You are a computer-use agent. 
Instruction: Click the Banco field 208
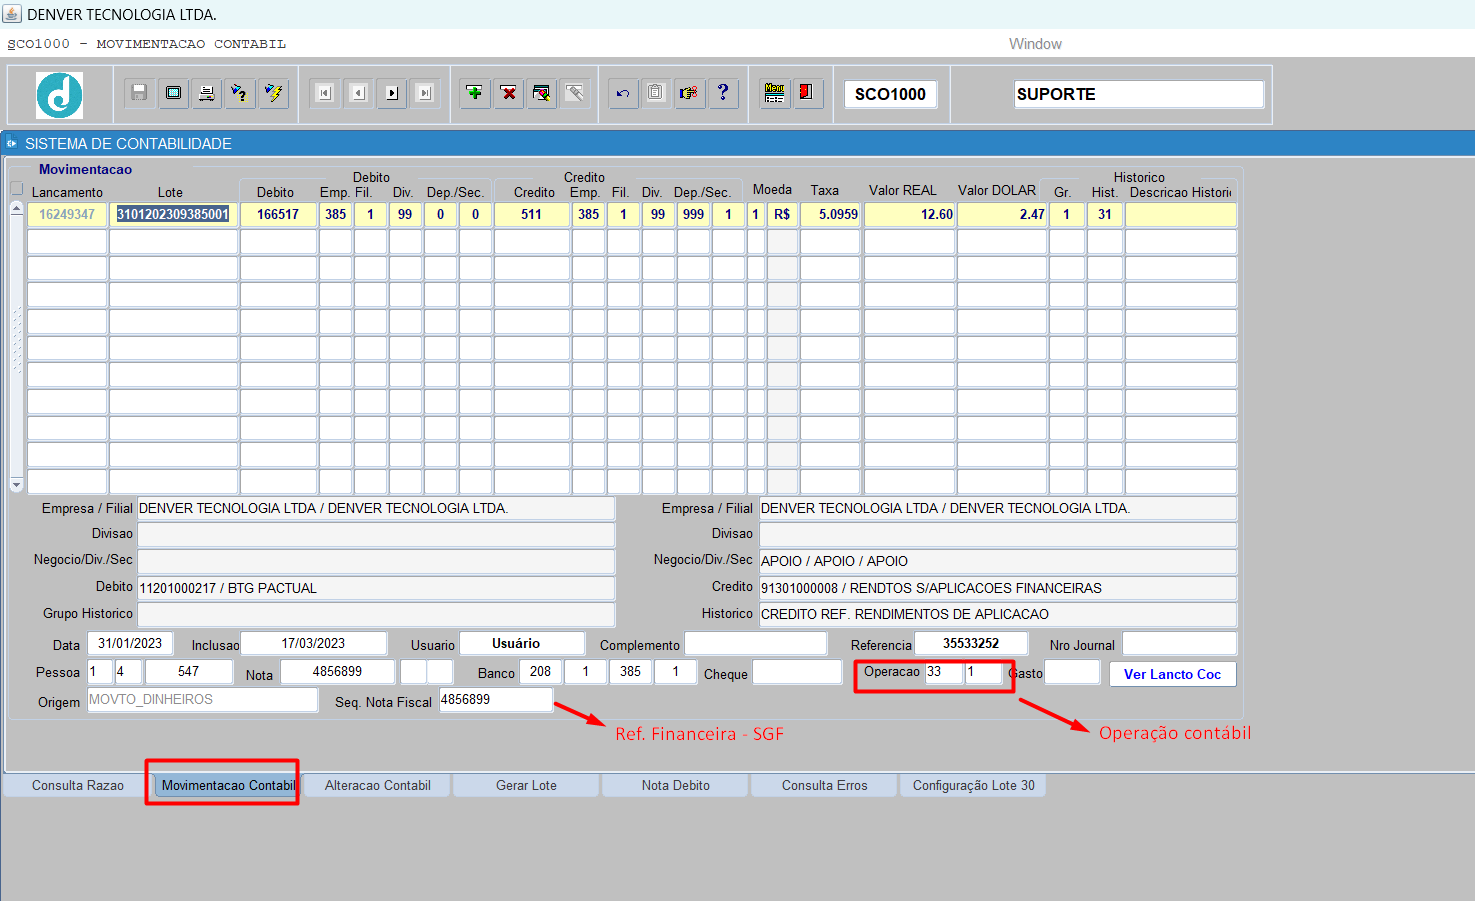coord(540,671)
